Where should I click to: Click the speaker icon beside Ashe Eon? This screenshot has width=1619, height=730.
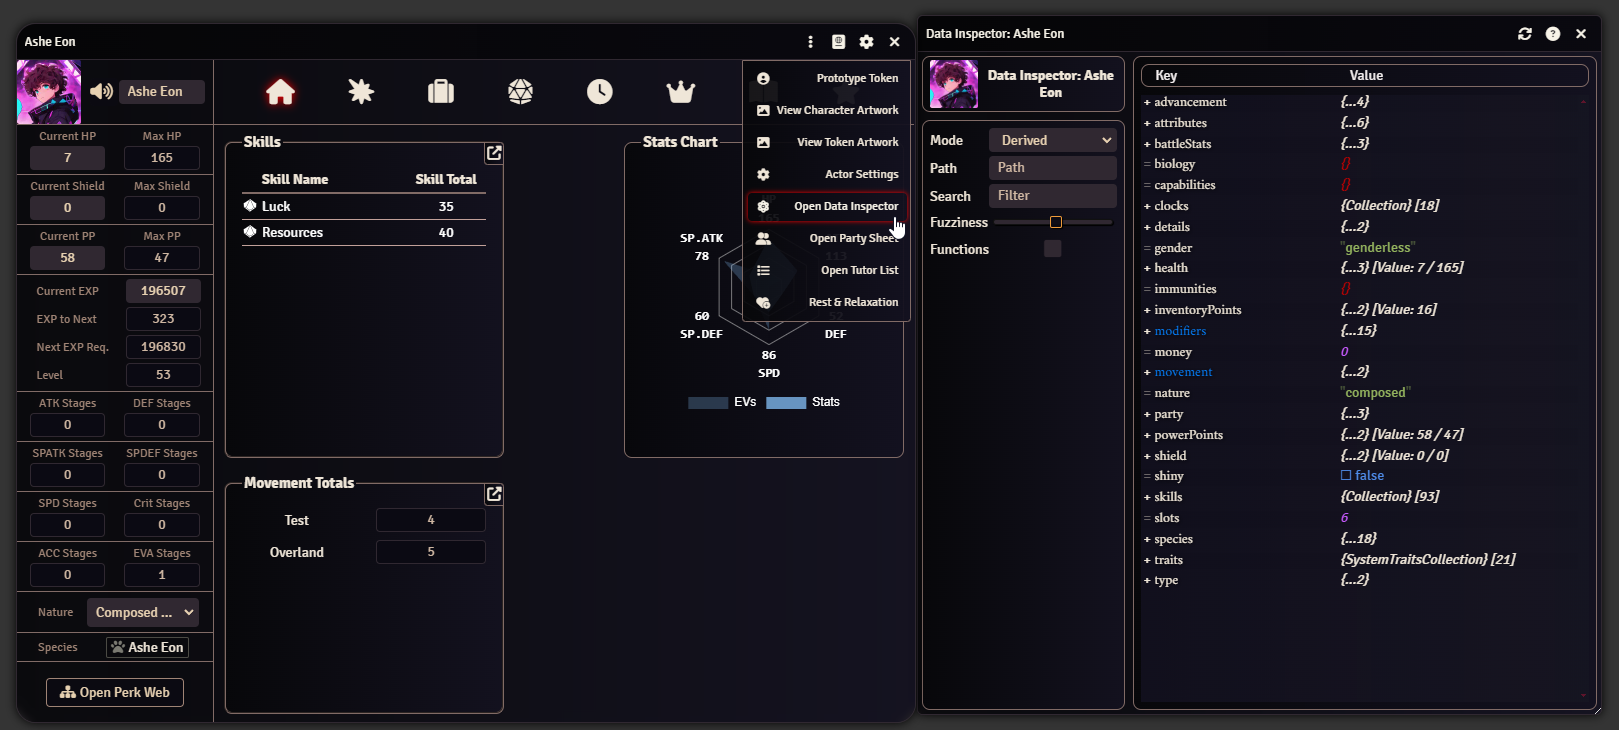click(101, 92)
